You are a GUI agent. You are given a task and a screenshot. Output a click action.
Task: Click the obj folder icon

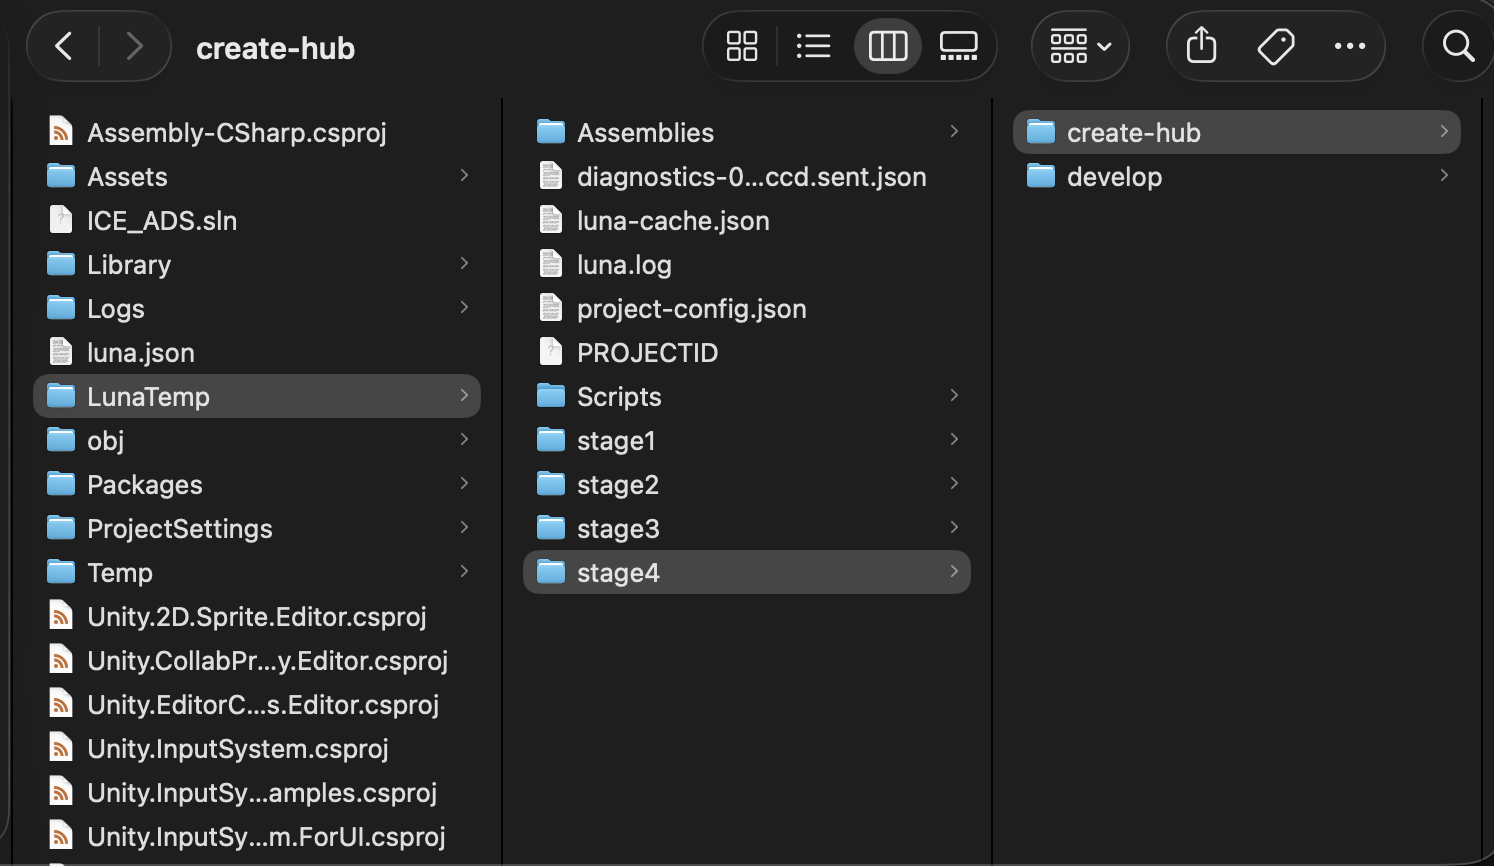(x=61, y=440)
